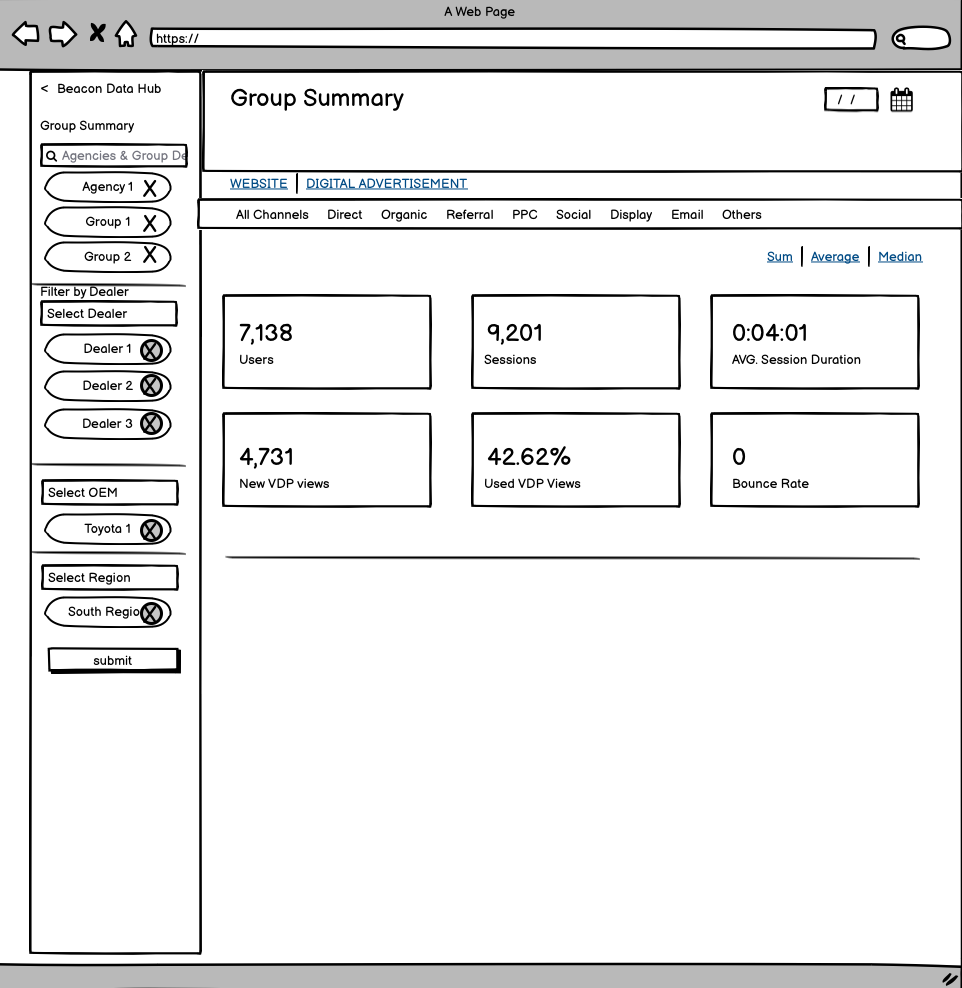Click the resize grip in status bar
This screenshot has width=962, height=988.
pyautogui.click(x=949, y=979)
